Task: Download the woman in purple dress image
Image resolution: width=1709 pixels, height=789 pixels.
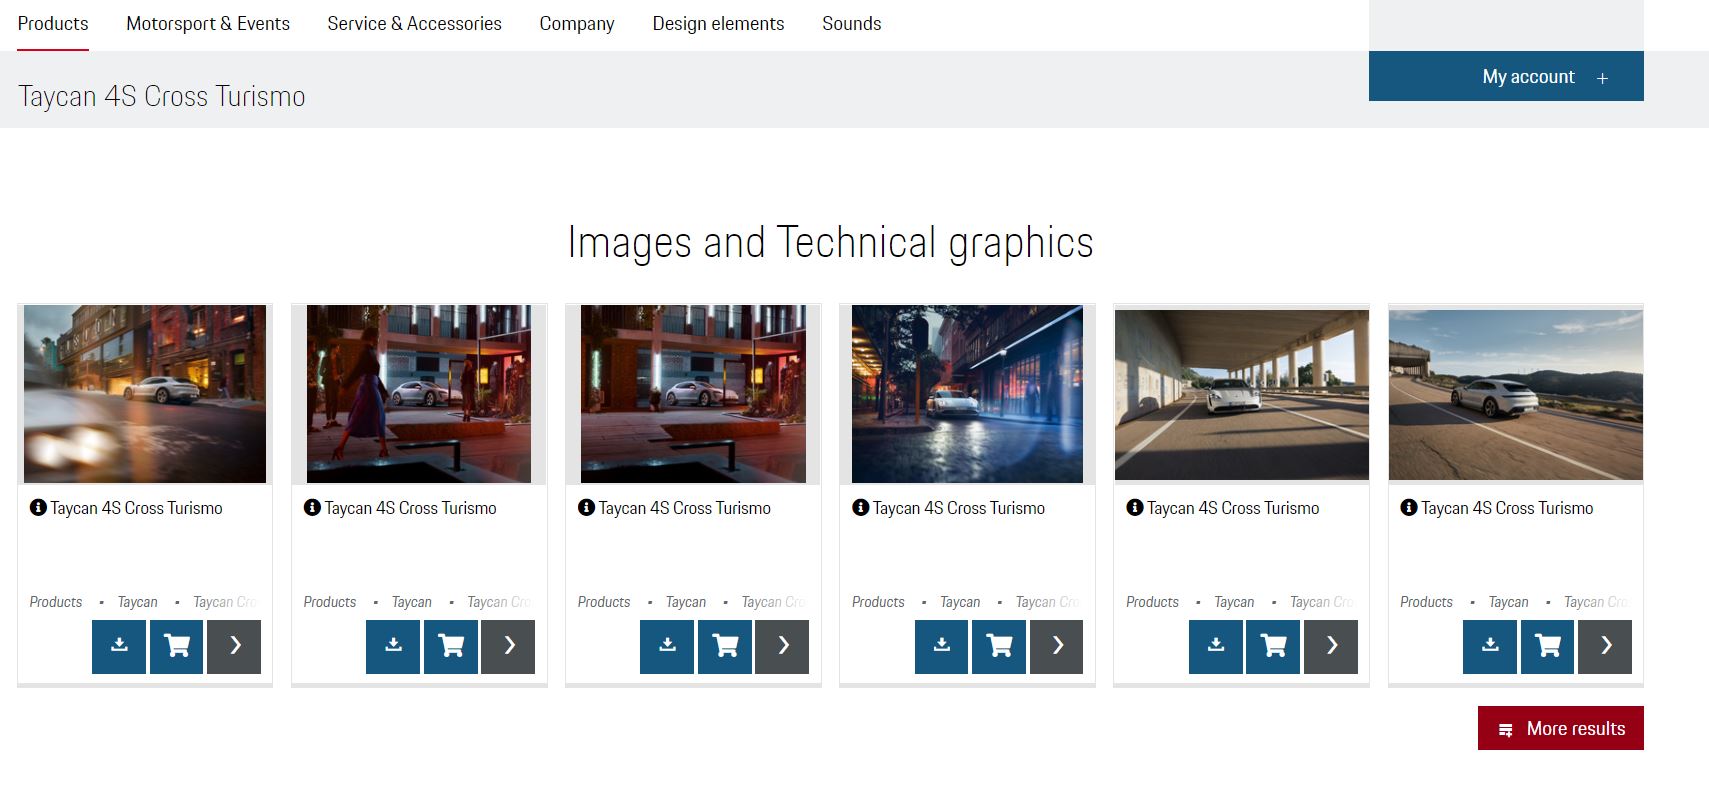Action: pos(393,646)
